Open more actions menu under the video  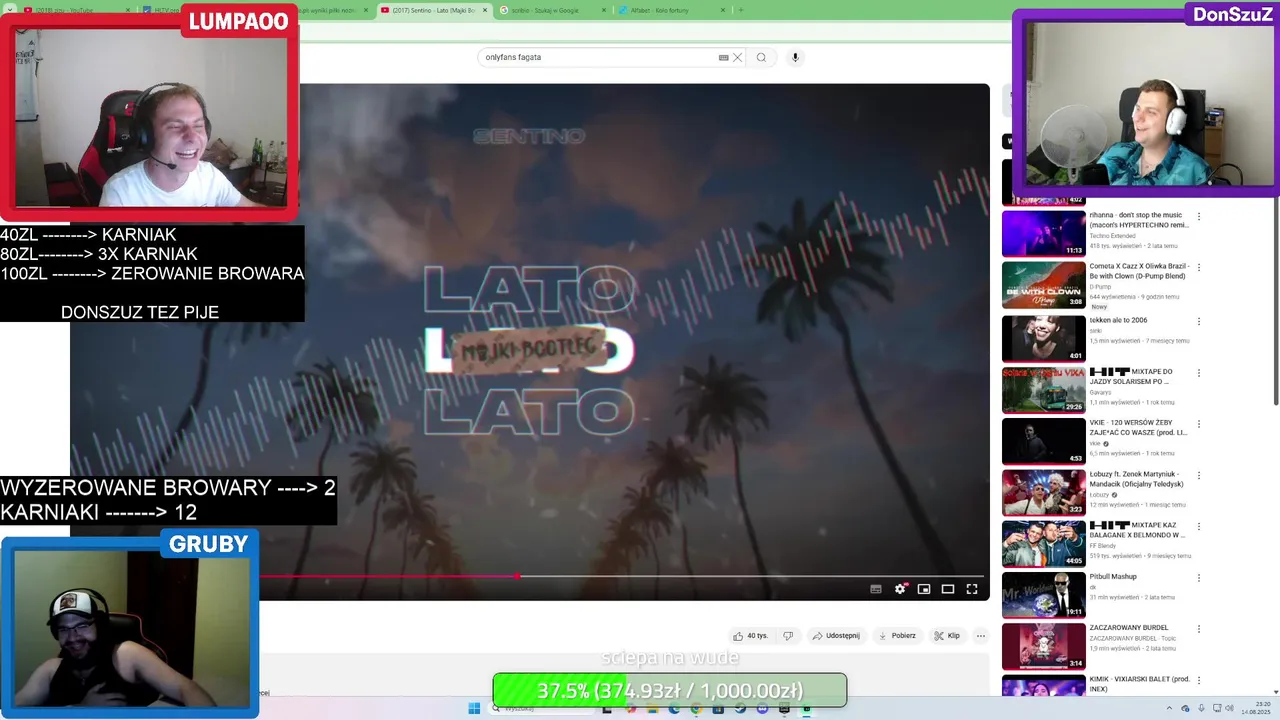(x=981, y=635)
